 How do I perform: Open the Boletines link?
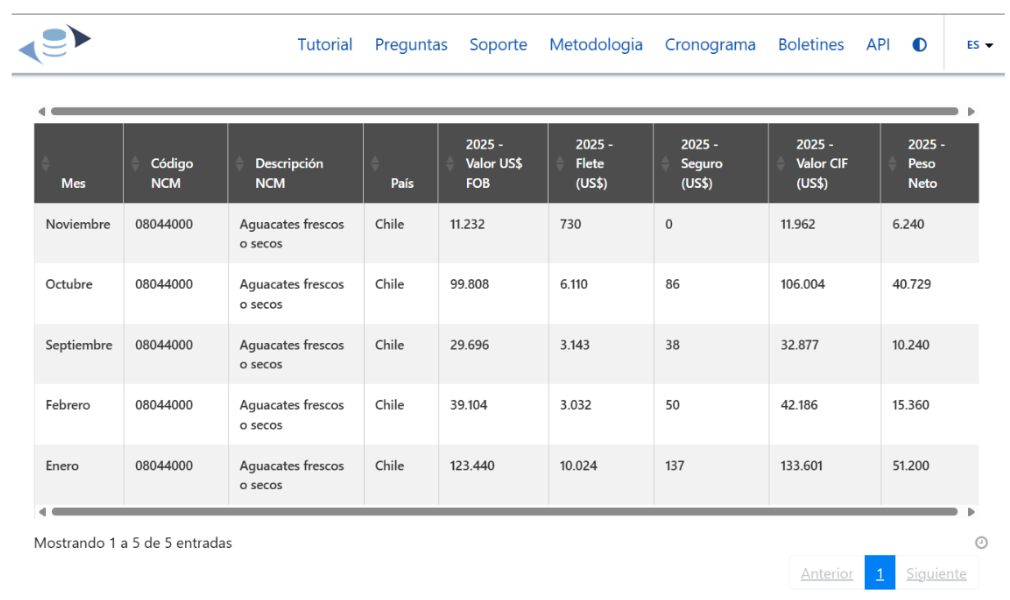[x=810, y=45]
